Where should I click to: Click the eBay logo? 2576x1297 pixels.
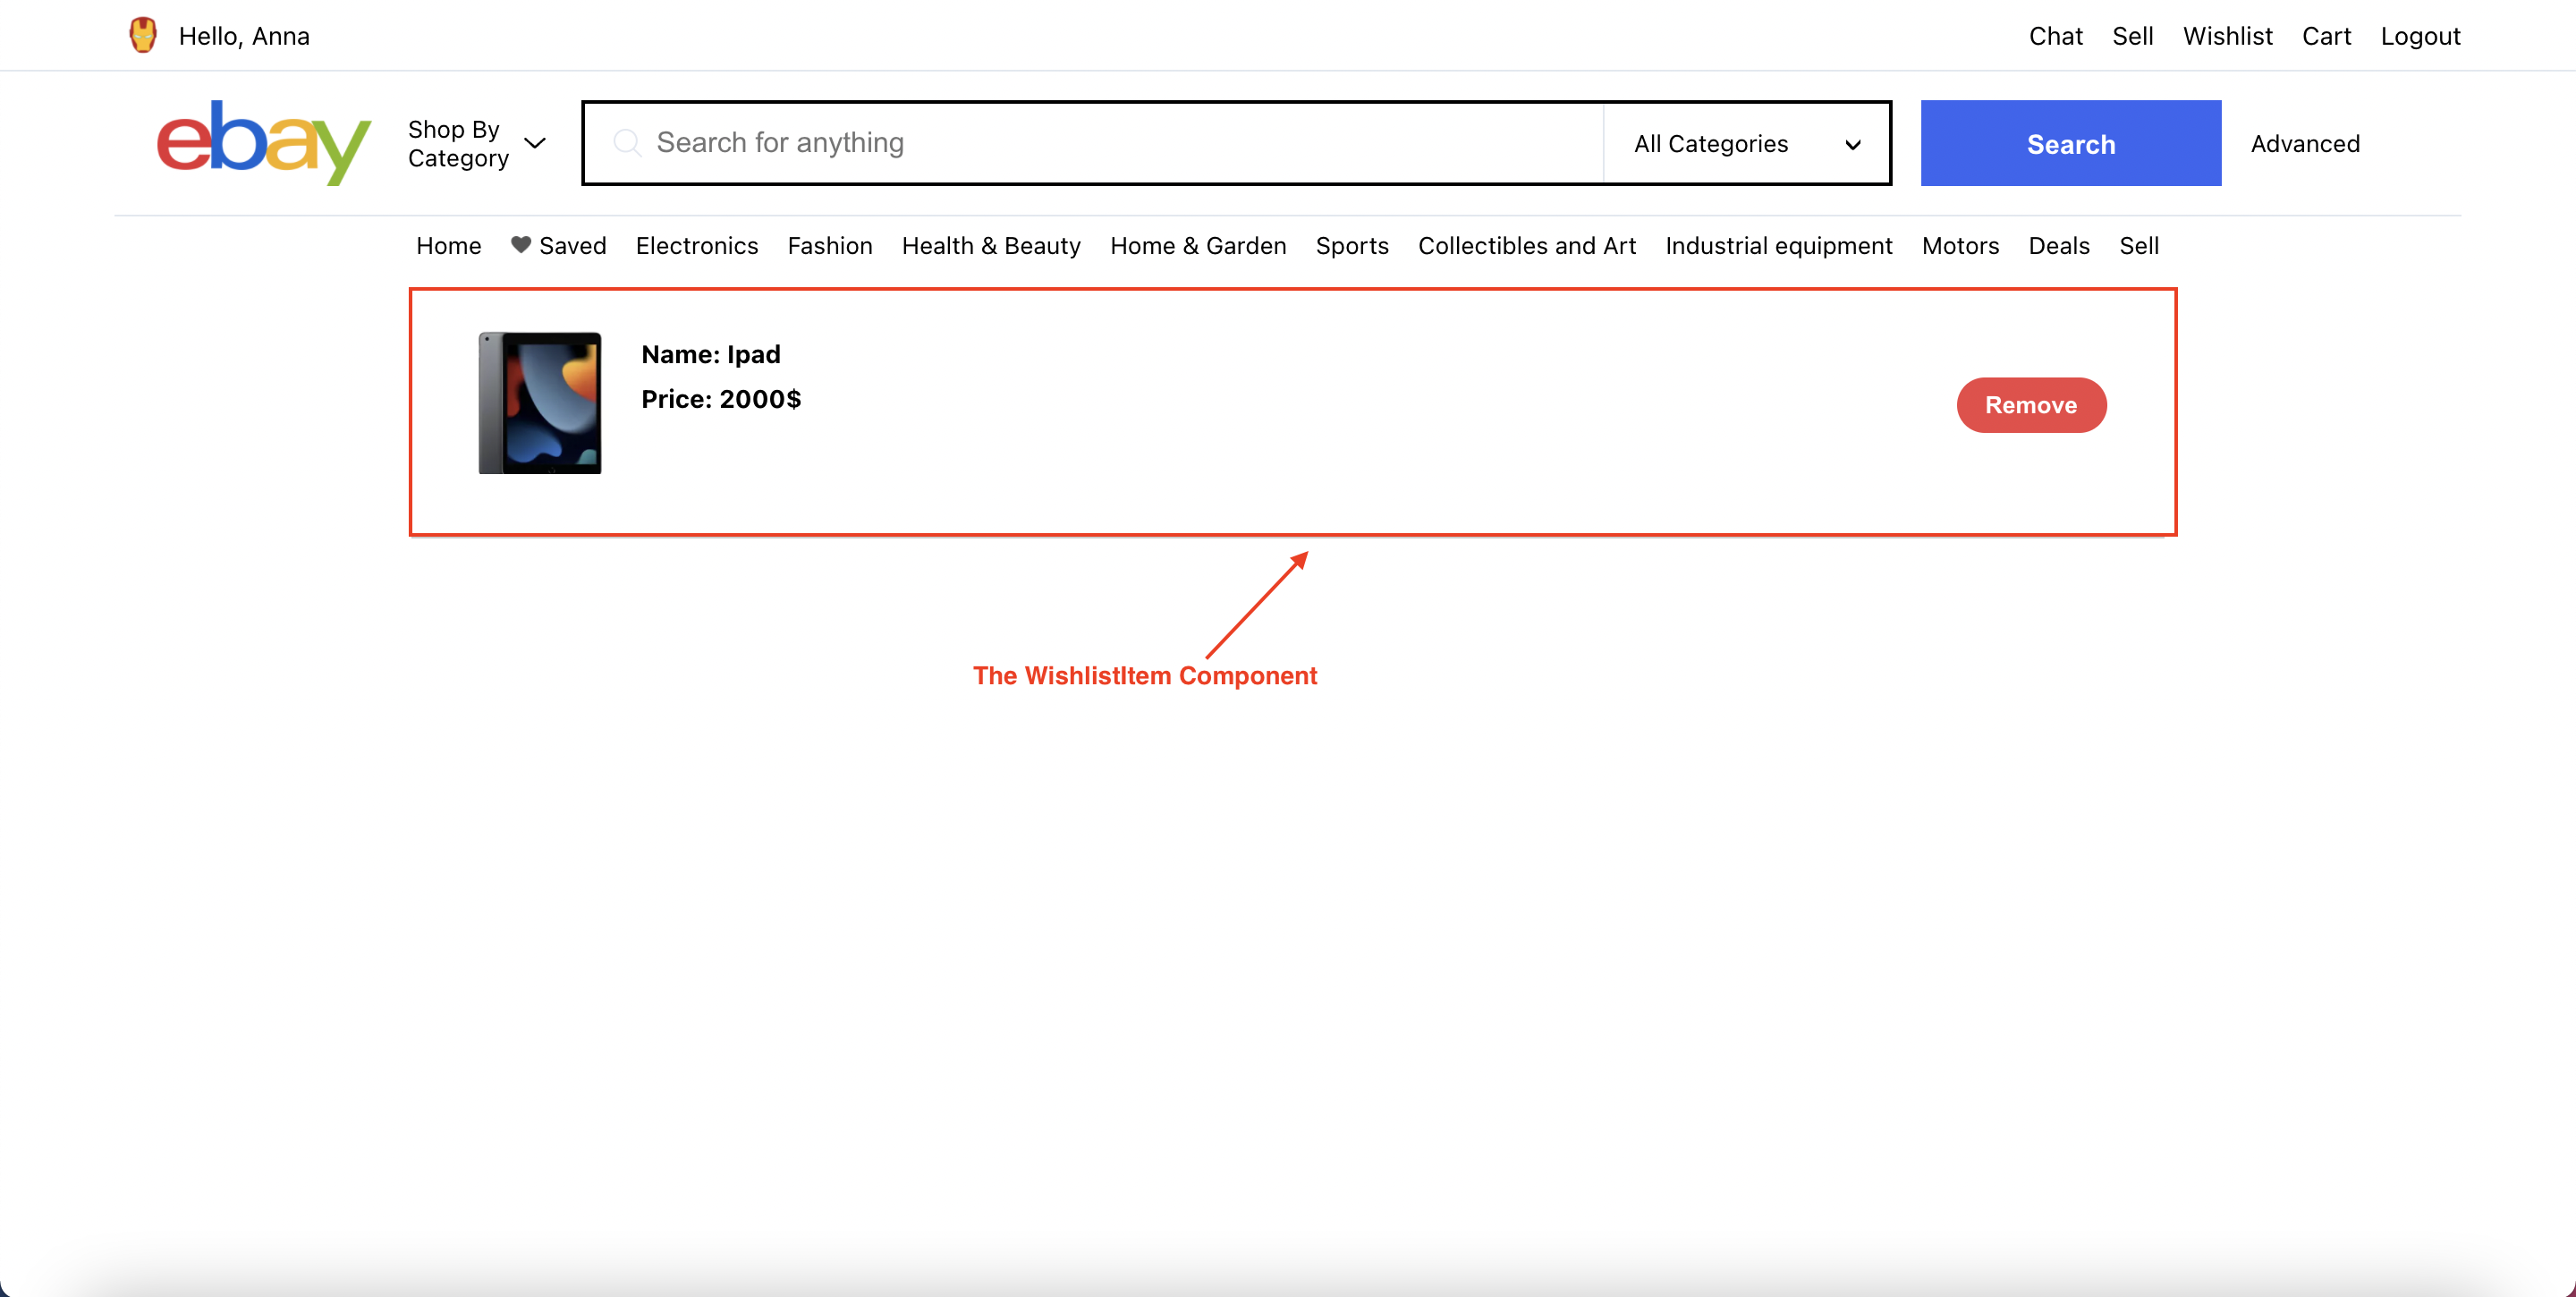click(264, 143)
